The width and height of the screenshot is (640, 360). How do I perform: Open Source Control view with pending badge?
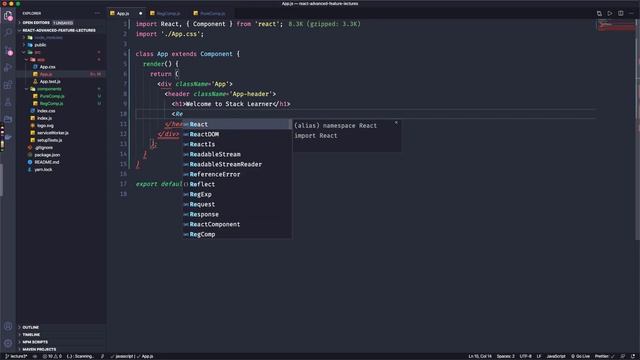point(8,50)
